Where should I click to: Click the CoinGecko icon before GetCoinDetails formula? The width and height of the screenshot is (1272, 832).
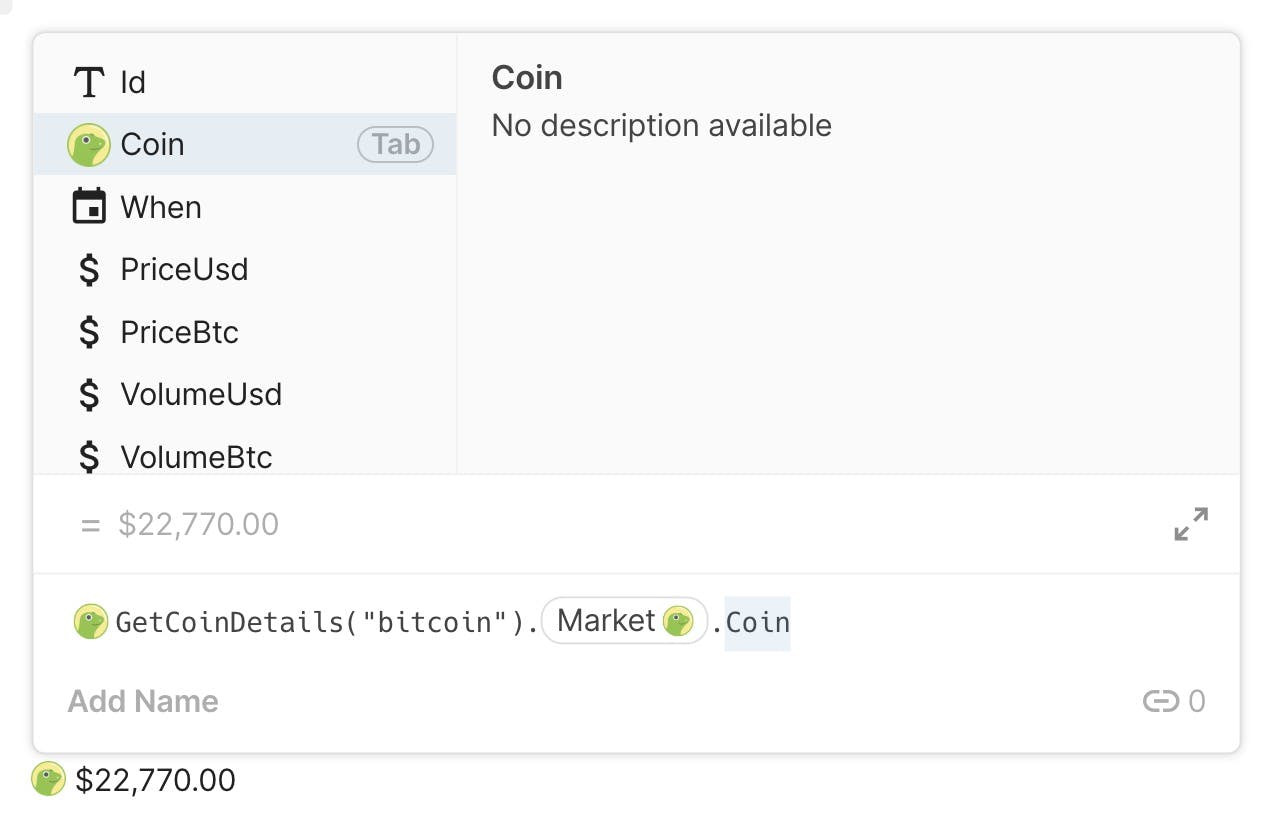pyautogui.click(x=91, y=622)
